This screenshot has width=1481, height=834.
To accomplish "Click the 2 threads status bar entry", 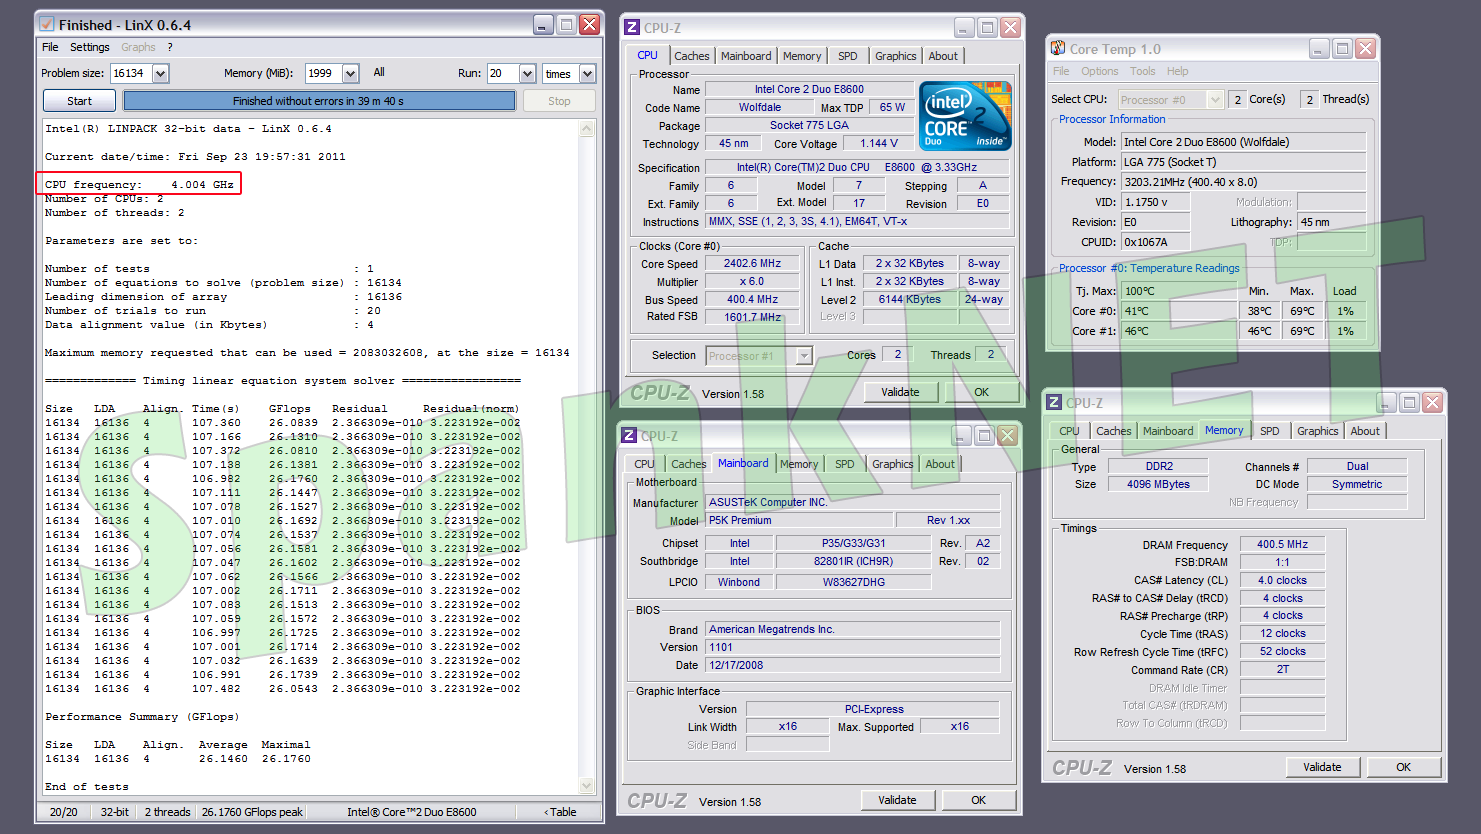I will click(x=167, y=812).
